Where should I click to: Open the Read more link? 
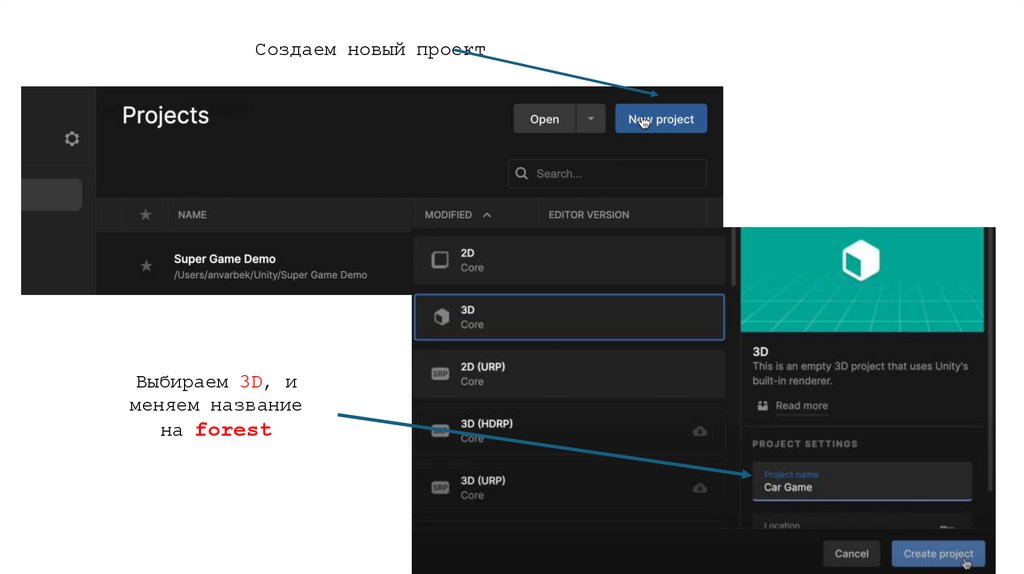(801, 406)
